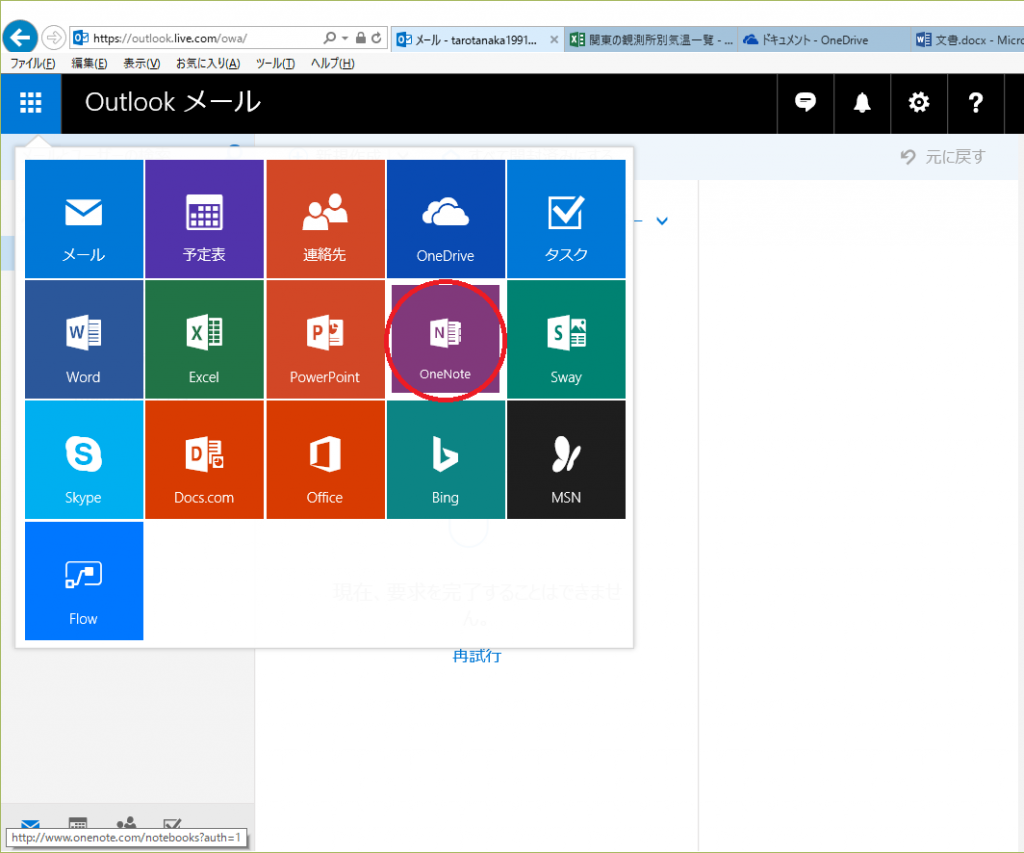This screenshot has height=853, width=1024.
Task: Open the Flow app tile
Action: [83, 581]
